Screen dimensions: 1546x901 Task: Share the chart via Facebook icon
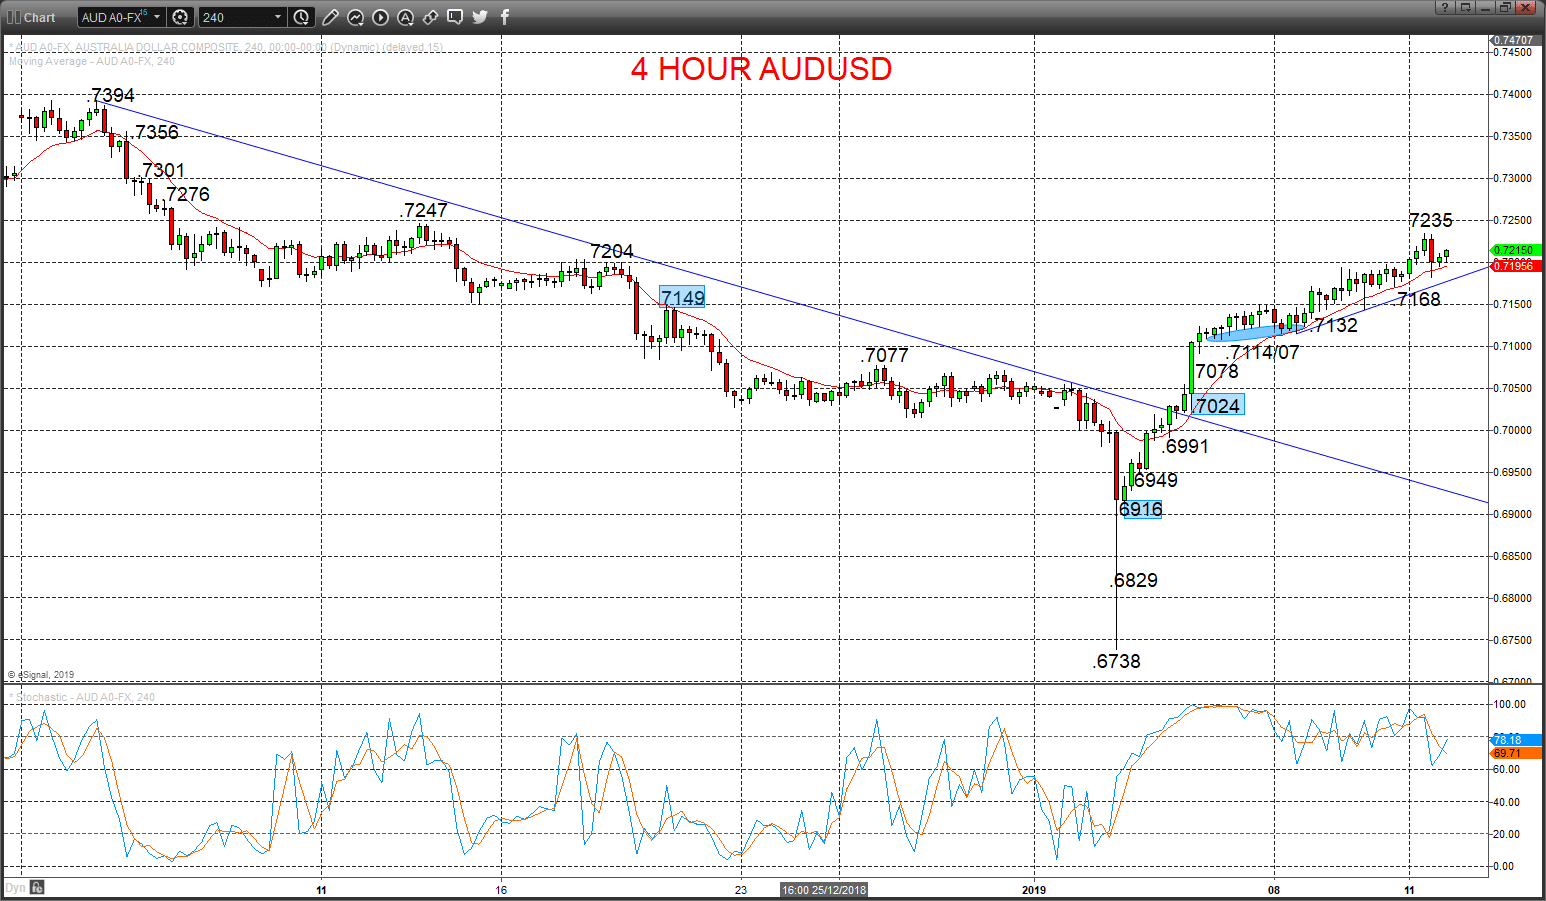tap(505, 17)
